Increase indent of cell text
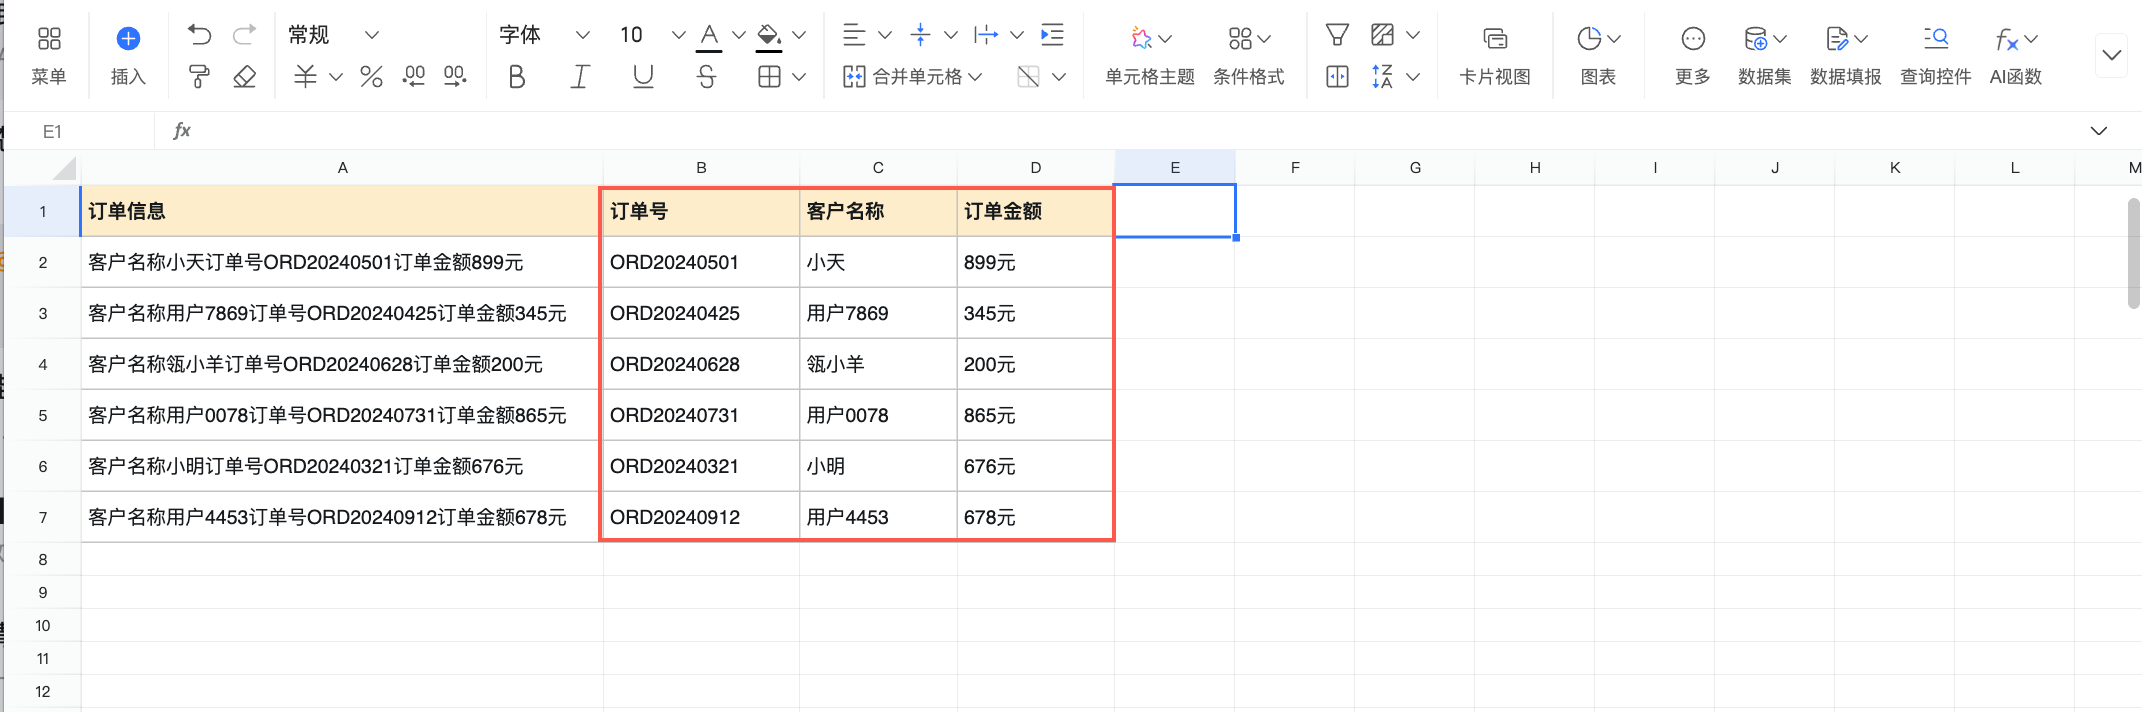Screen dimensions: 2142x712 [1052, 35]
